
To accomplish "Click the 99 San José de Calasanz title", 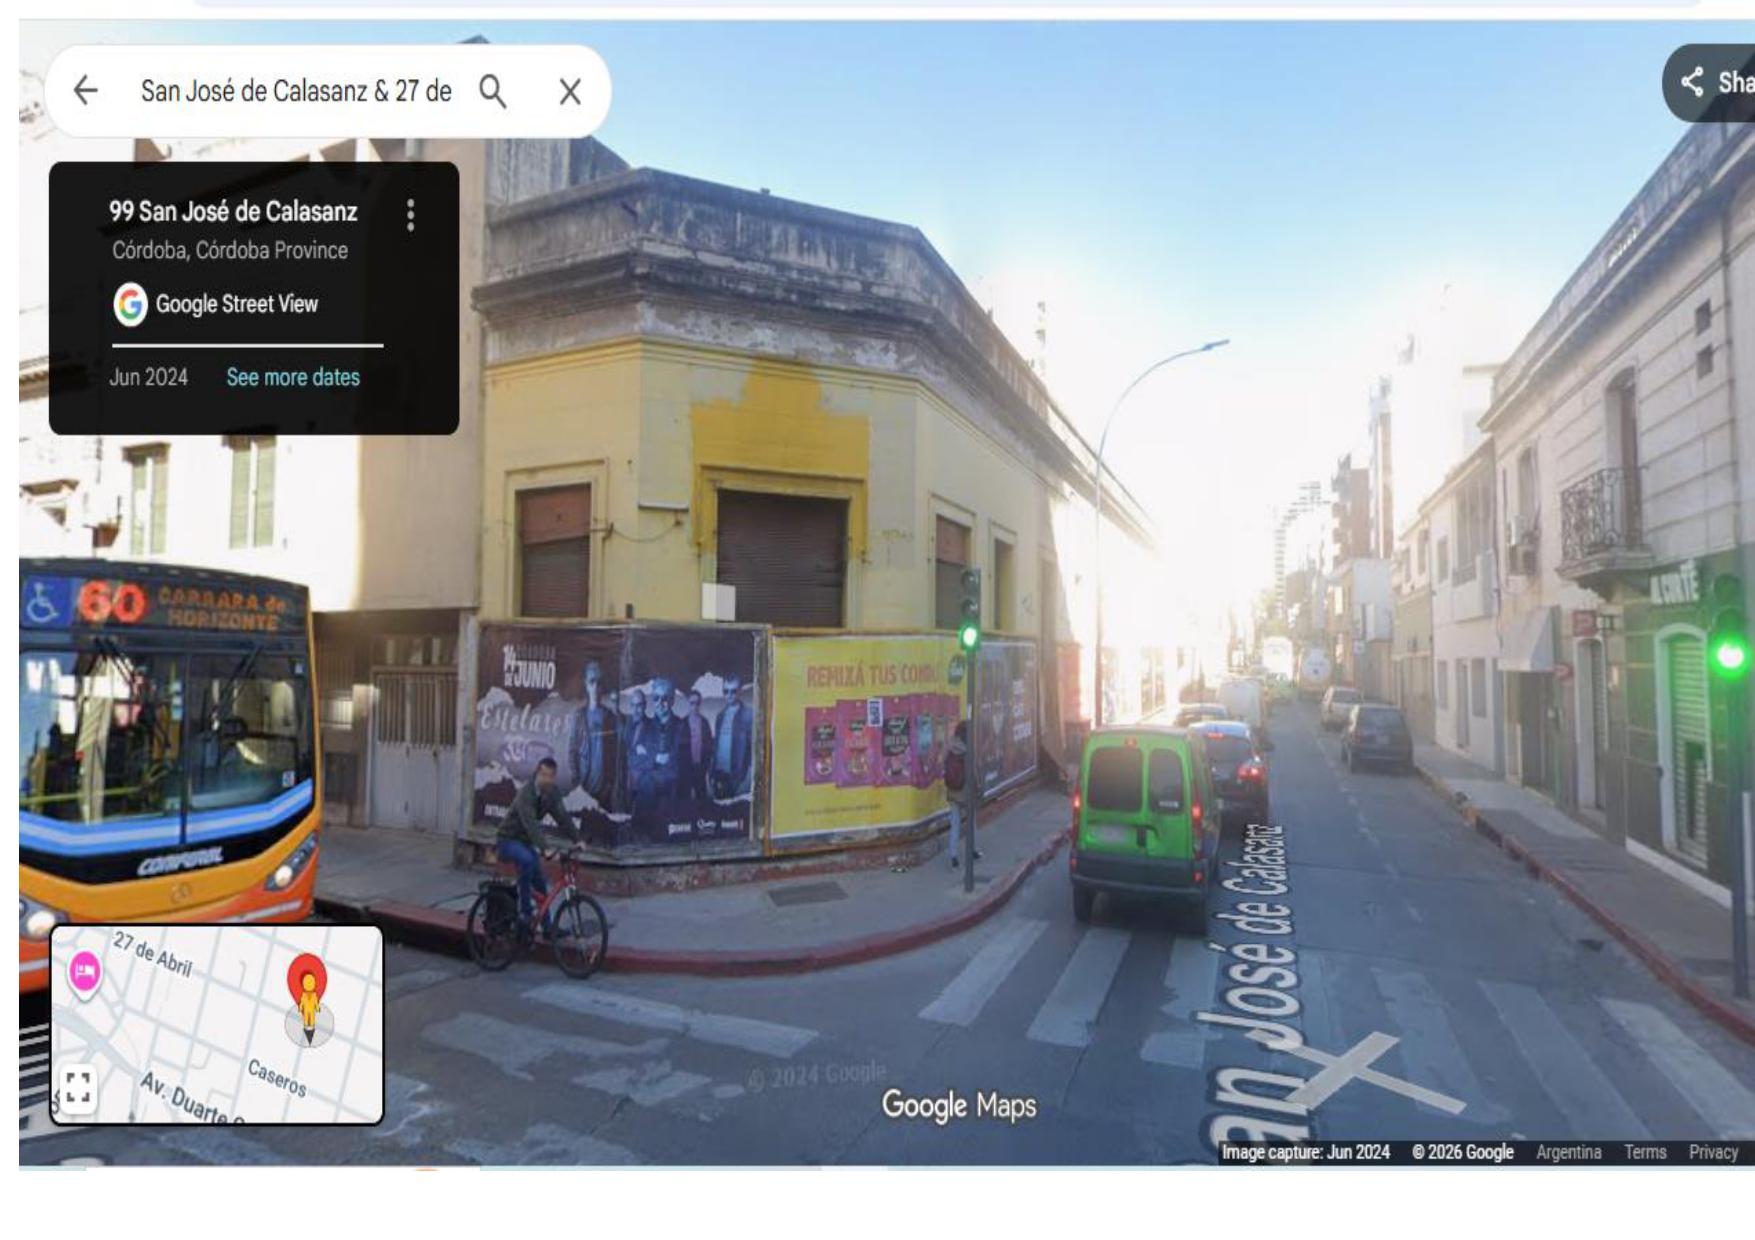I will click(x=233, y=212).
